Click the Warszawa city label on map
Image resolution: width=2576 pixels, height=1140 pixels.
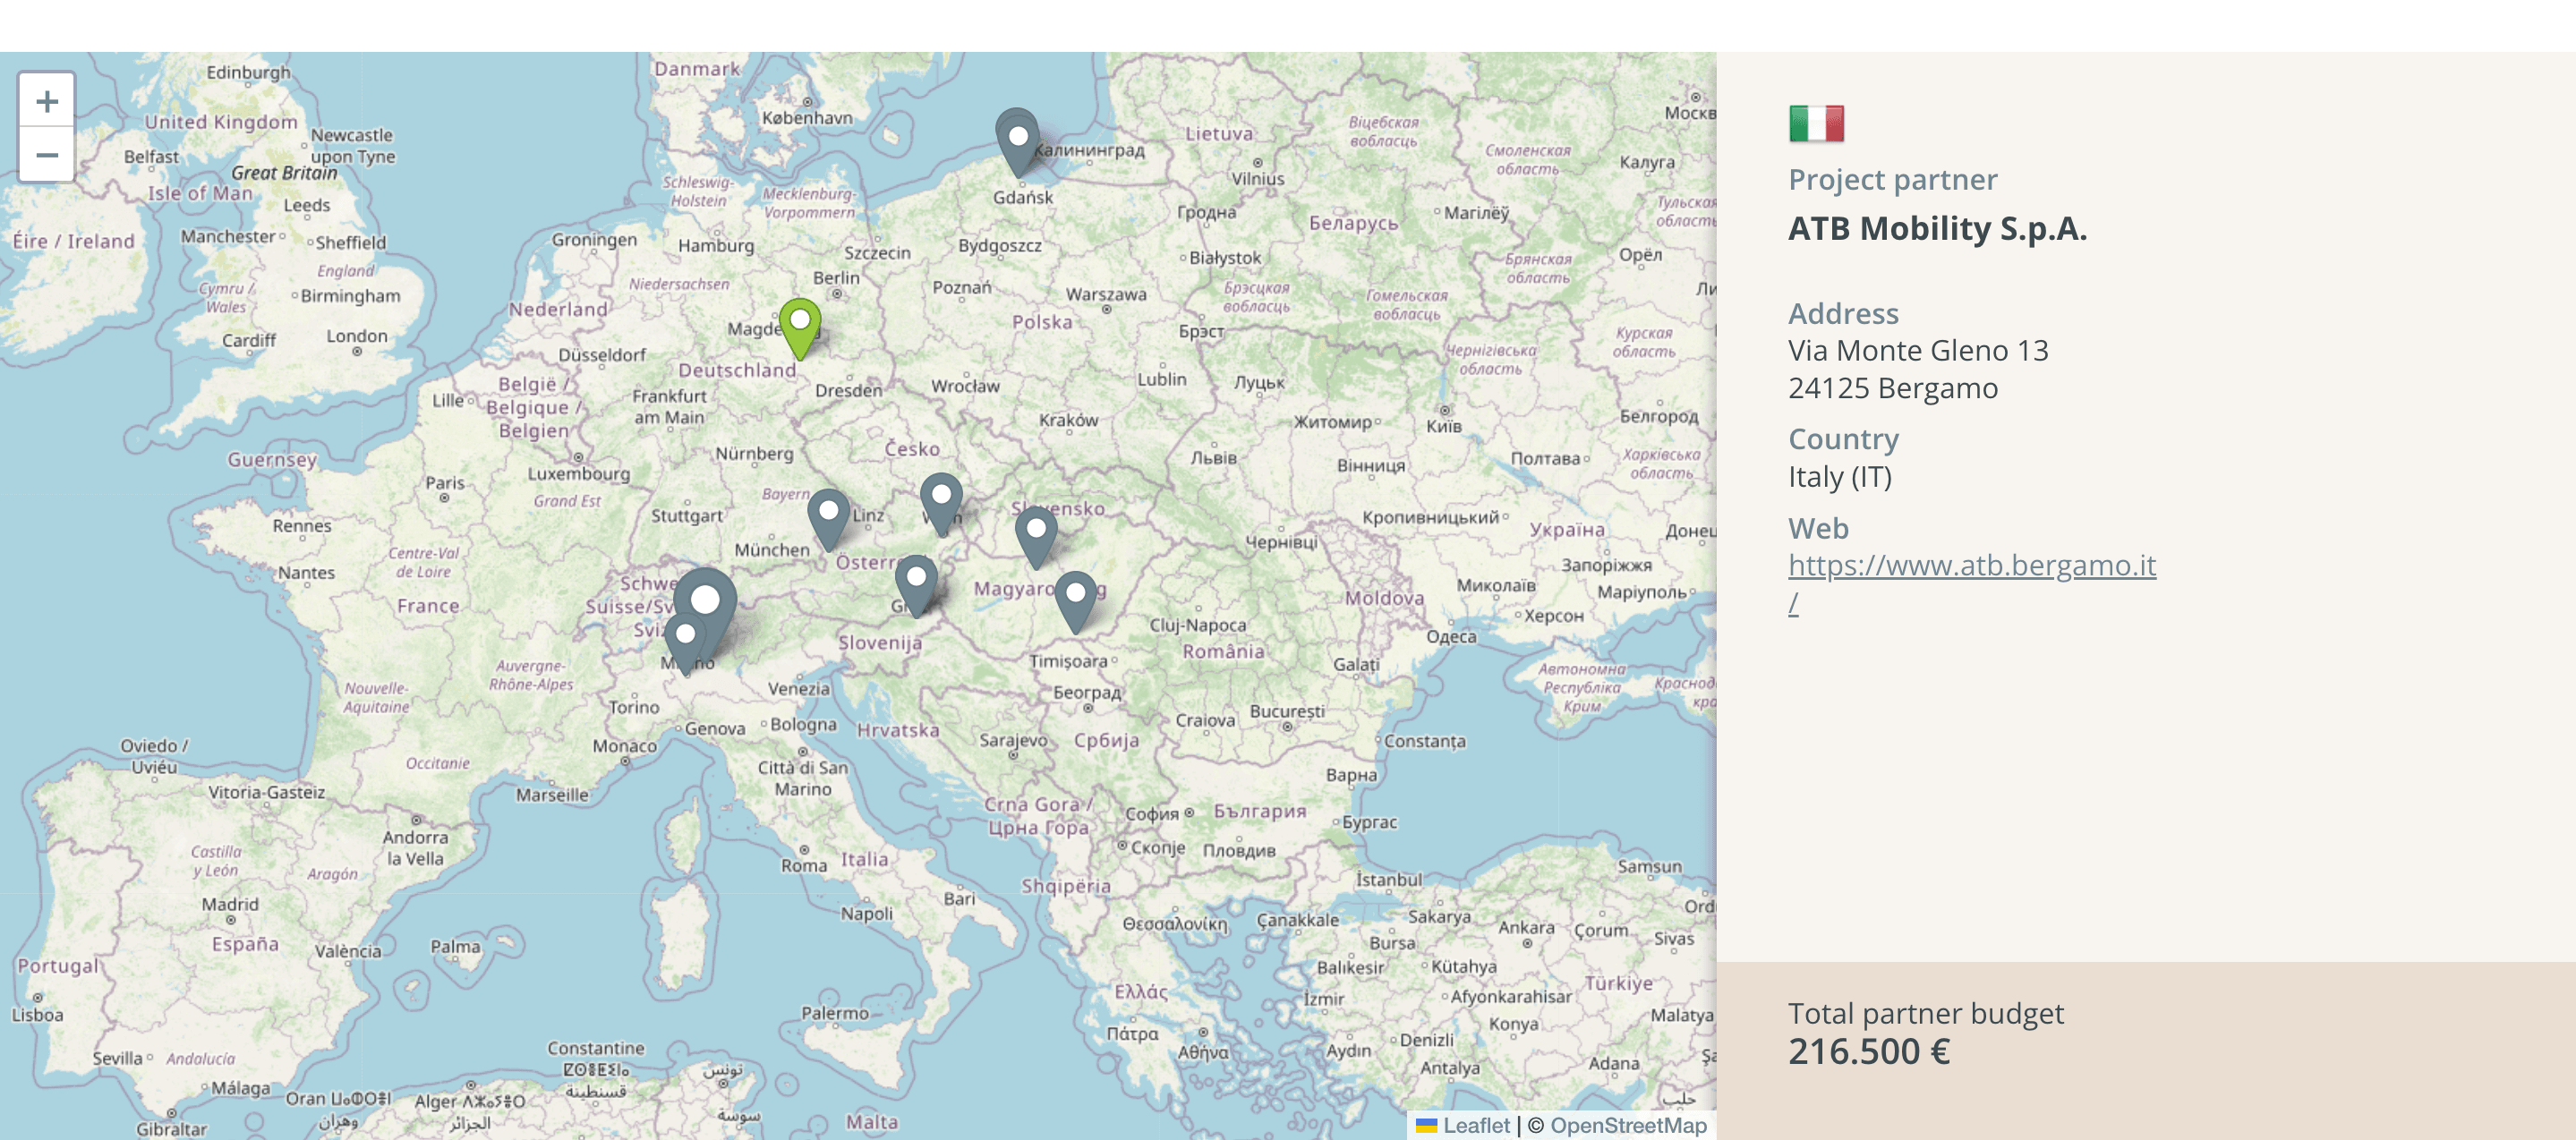coord(1105,294)
